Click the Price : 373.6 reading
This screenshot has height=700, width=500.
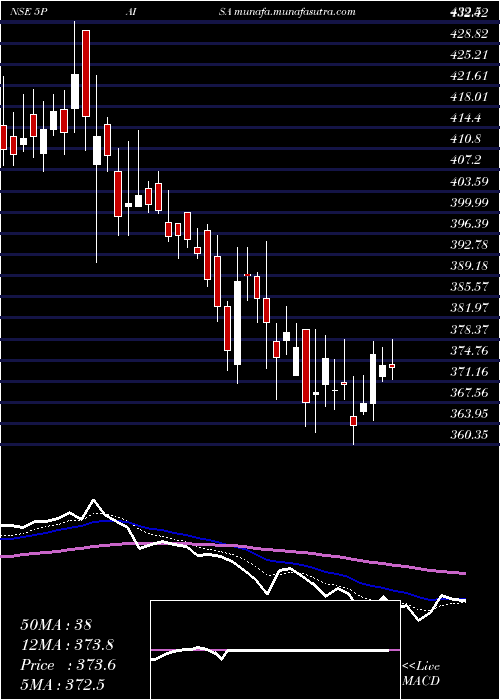[68, 665]
